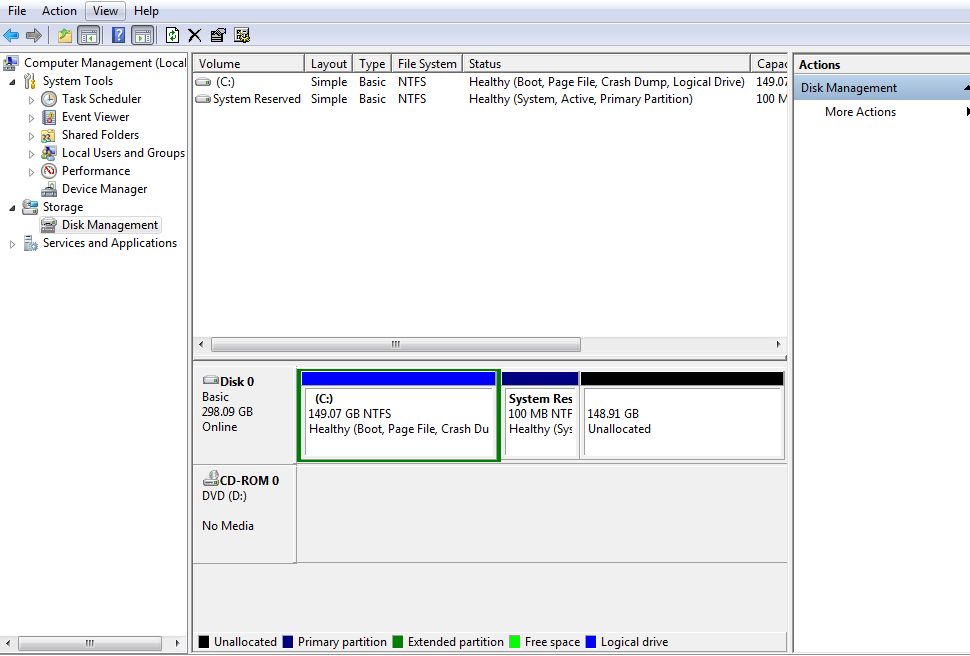970x656 pixels.
Task: Click the blue Back arrow in toolbar
Action: (11, 35)
